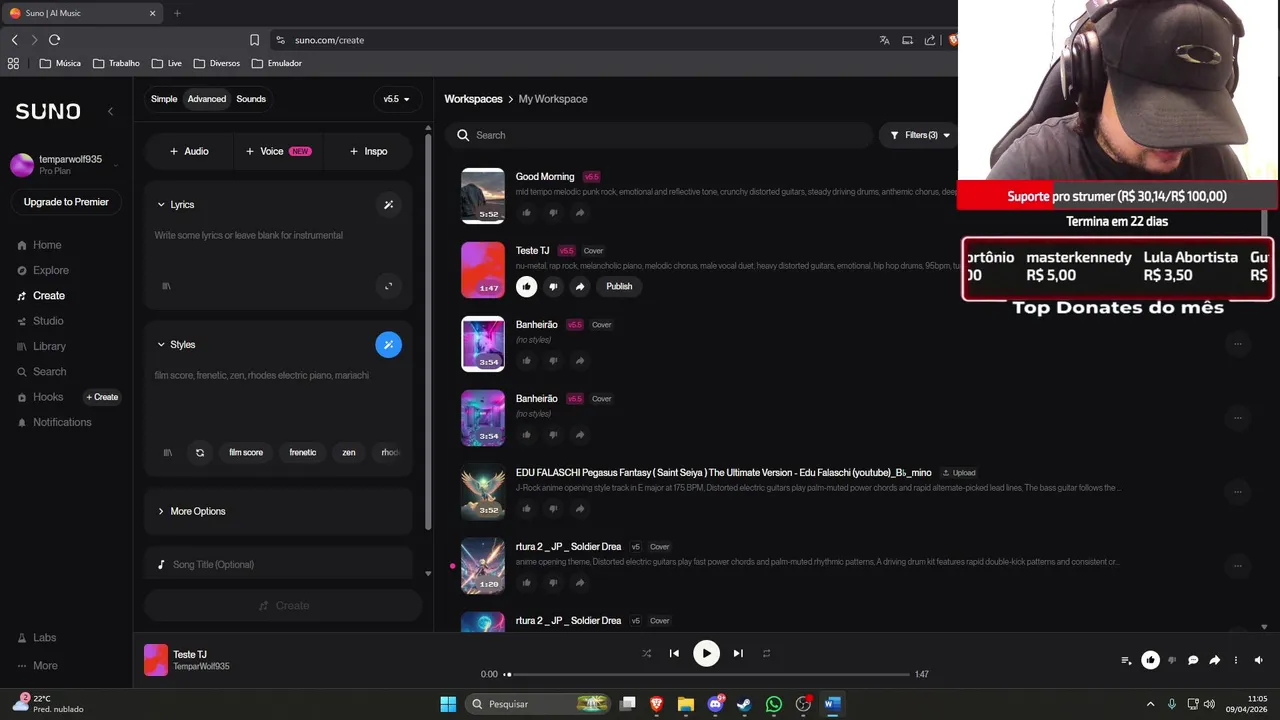Open saved styles library icon in Styles panel

coord(167,452)
